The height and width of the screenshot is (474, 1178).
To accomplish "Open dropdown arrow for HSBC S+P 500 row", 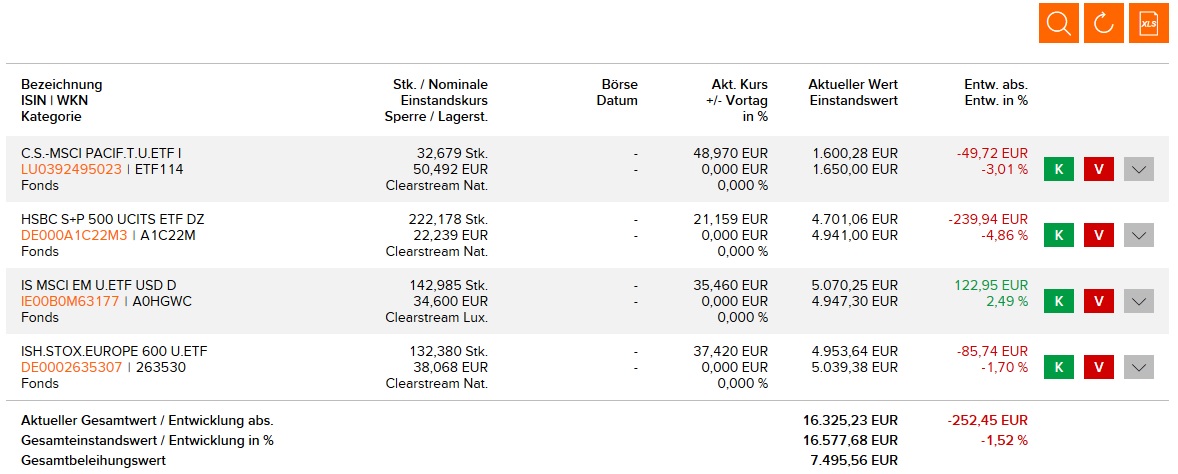I will (1139, 235).
